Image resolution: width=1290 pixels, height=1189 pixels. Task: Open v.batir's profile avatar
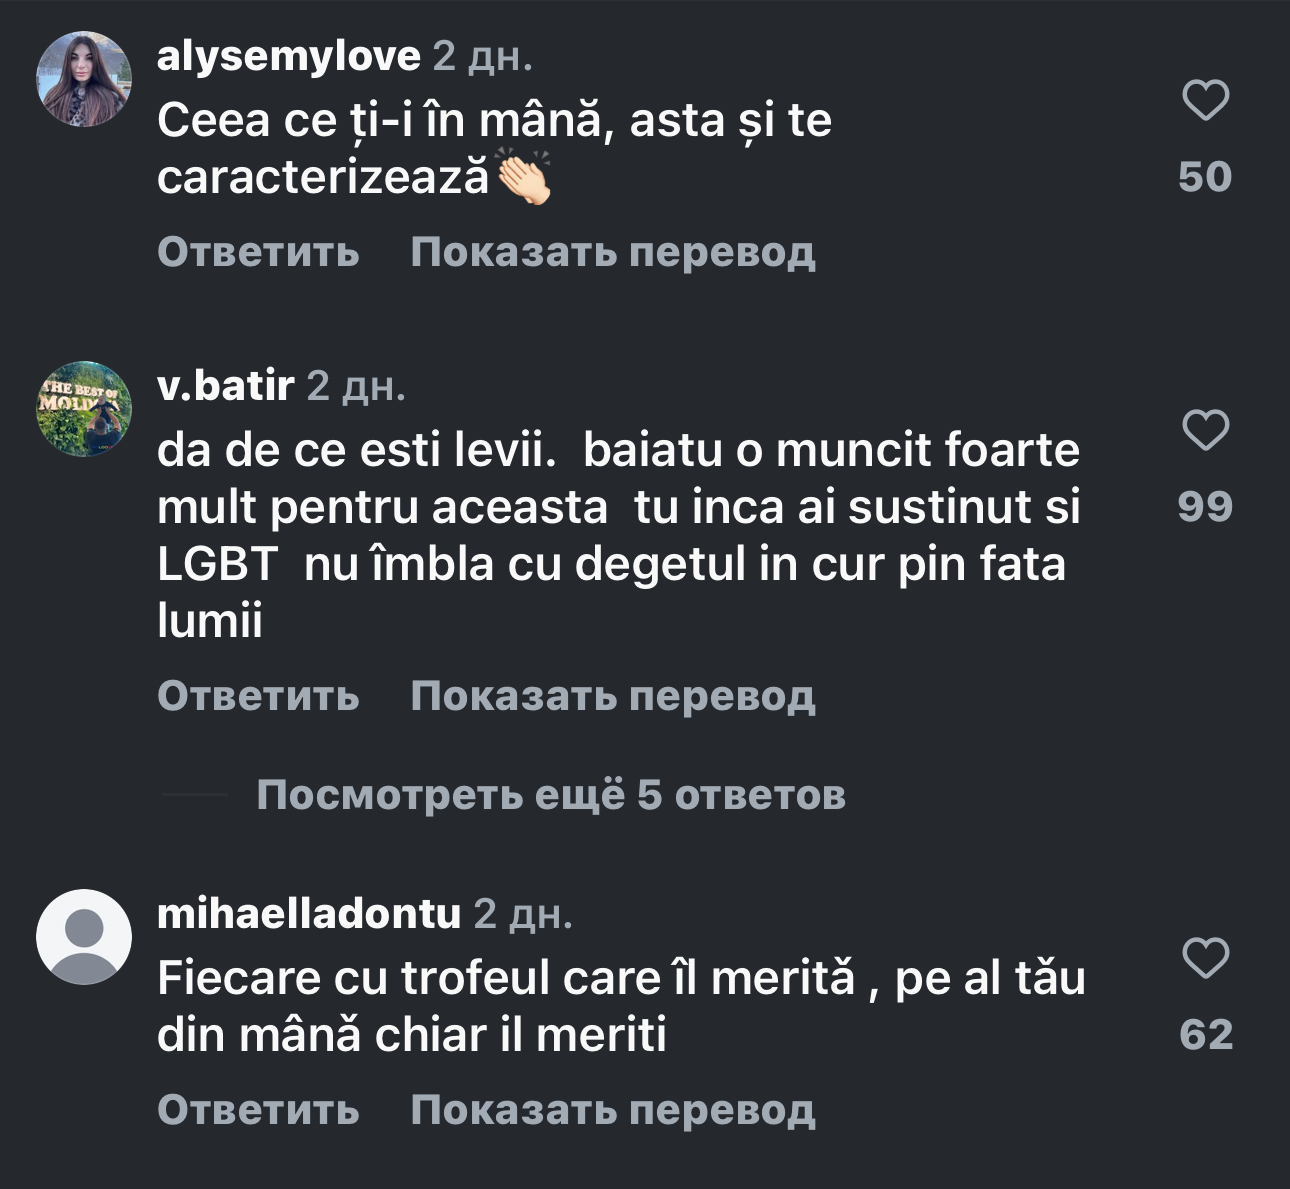[84, 409]
